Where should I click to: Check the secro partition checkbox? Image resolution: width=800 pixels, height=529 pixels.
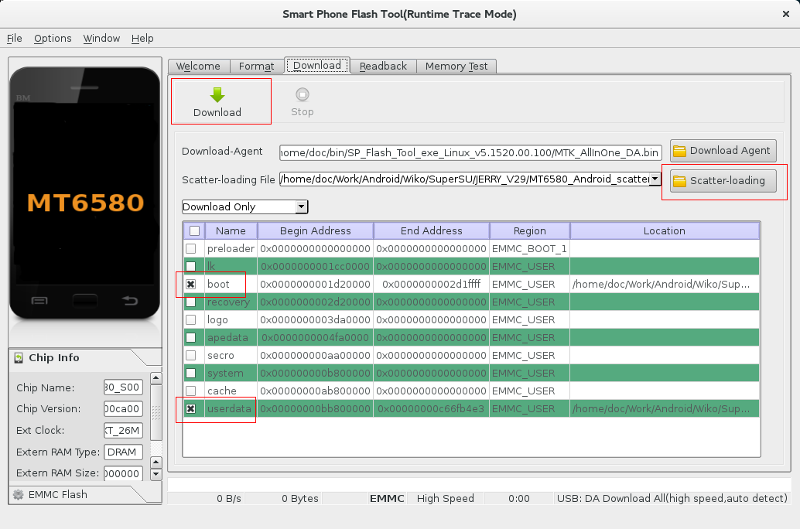pyautogui.click(x=191, y=355)
